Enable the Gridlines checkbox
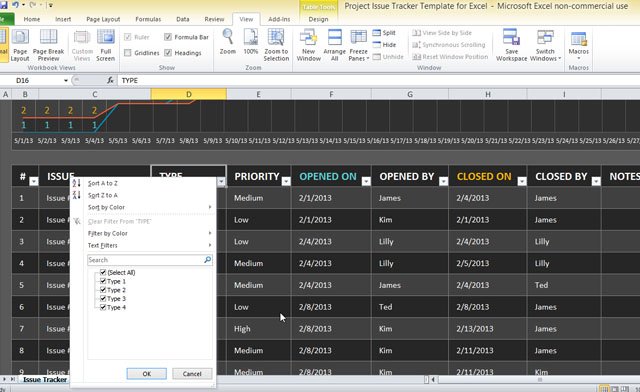The width and height of the screenshot is (640, 392). 128,53
